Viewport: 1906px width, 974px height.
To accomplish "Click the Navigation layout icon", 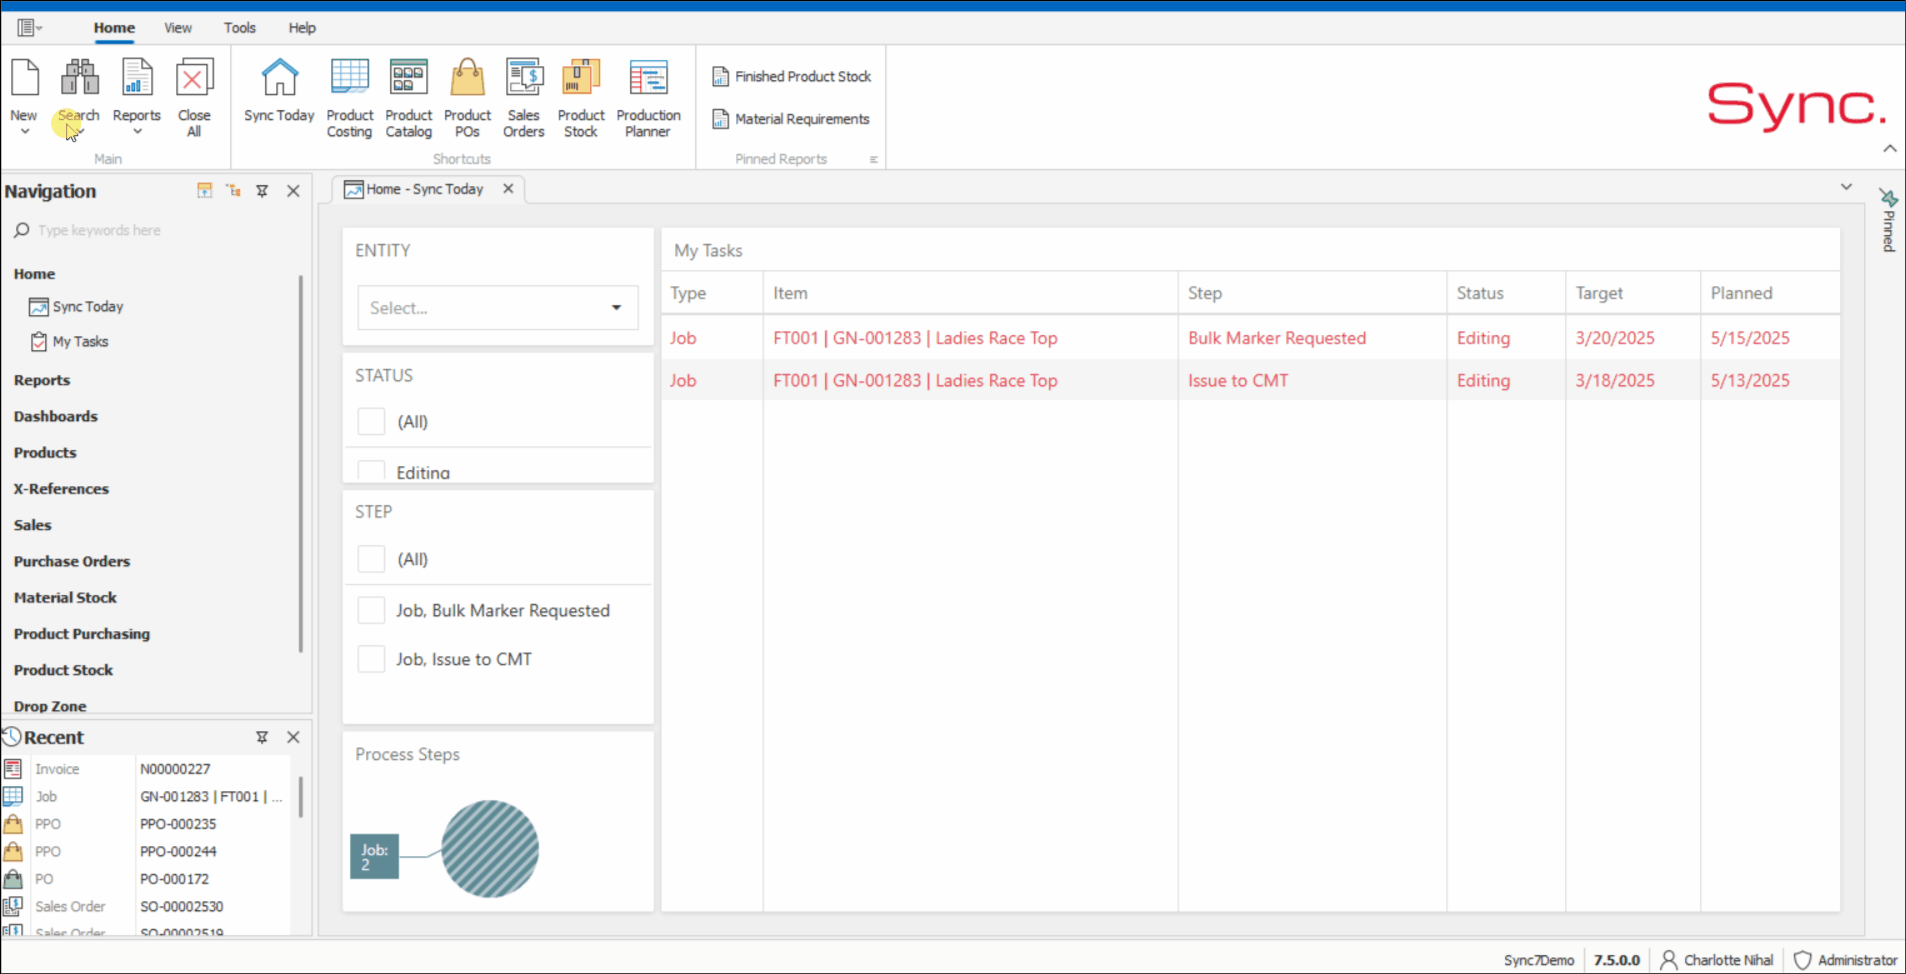I will [x=205, y=190].
